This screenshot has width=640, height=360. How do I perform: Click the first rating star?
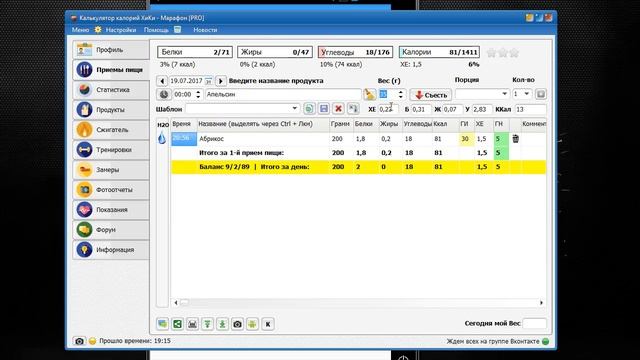coord(492,53)
